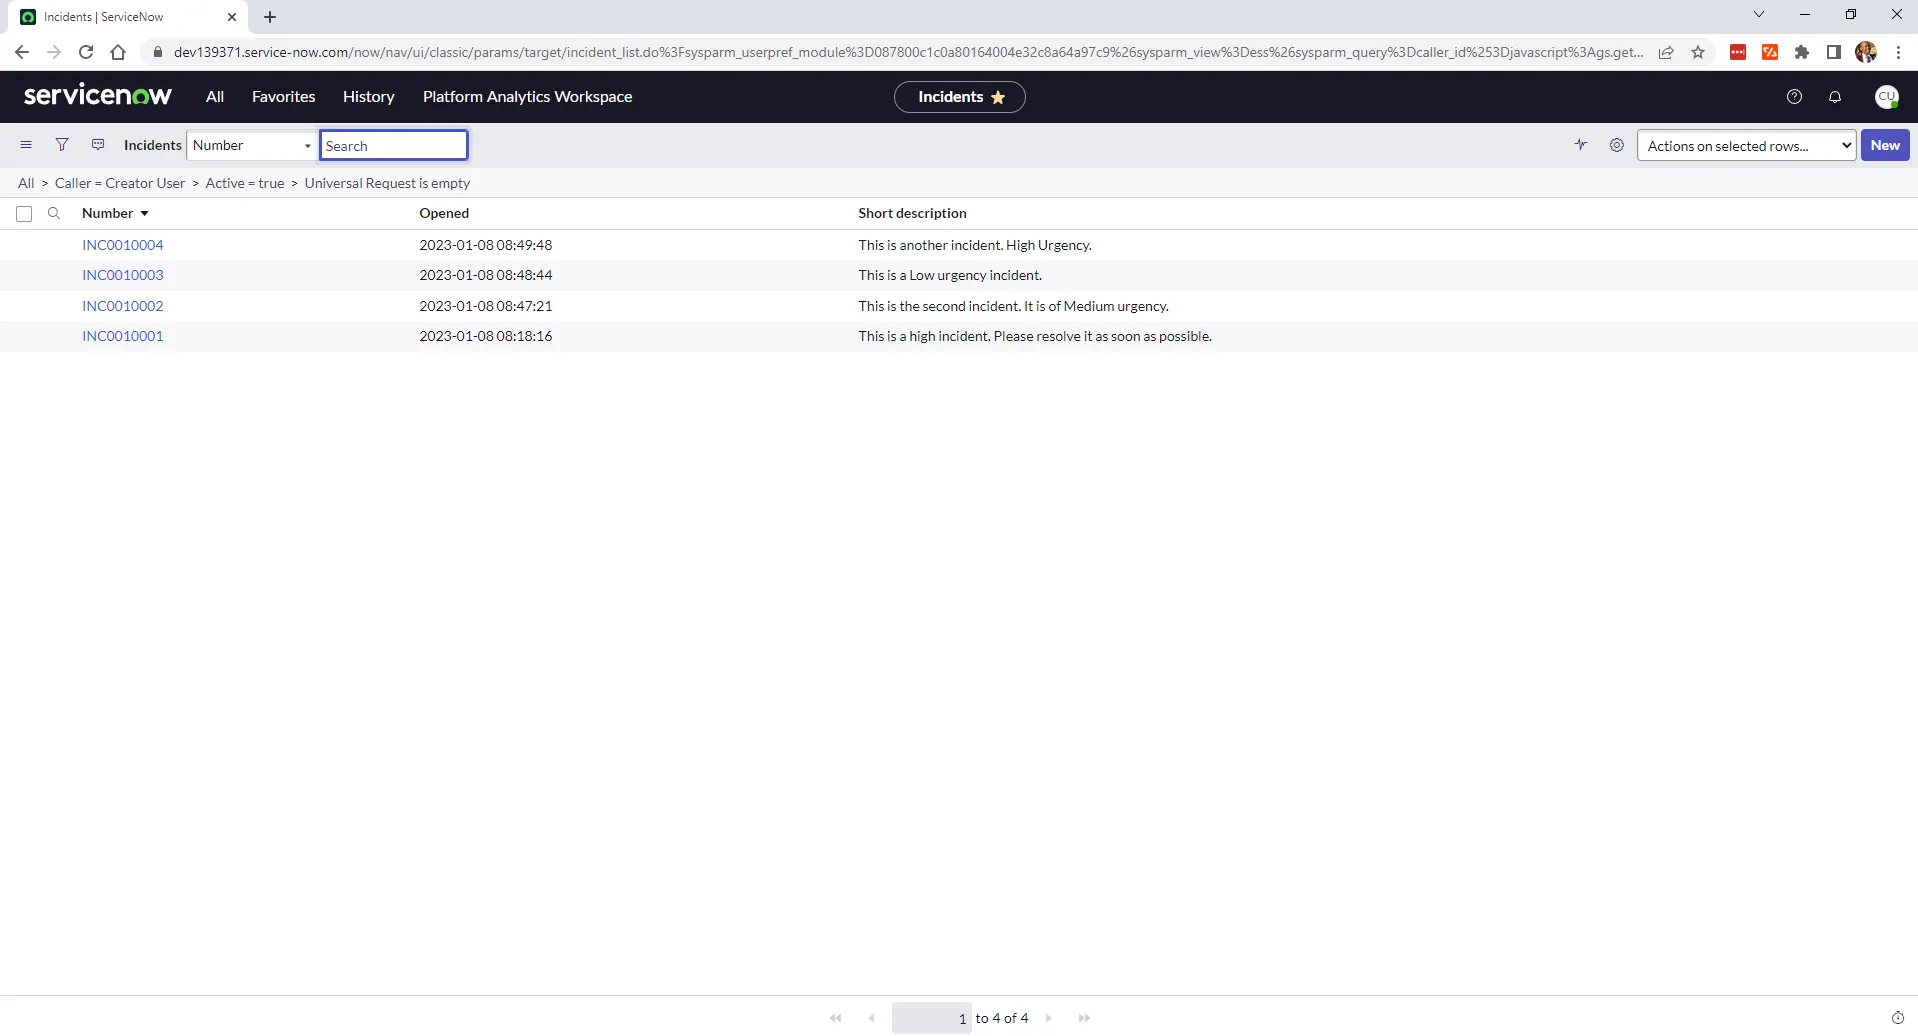
Task: Click opened time 2023-01-08 08:47:21
Action: [486, 306]
